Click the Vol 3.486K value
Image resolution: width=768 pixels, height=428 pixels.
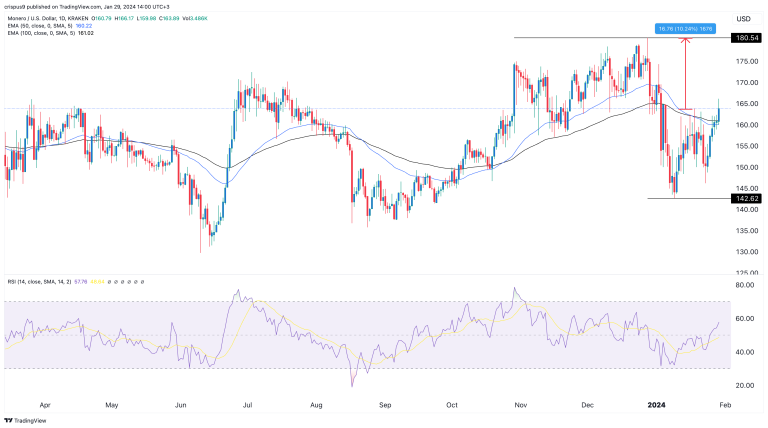click(196, 19)
